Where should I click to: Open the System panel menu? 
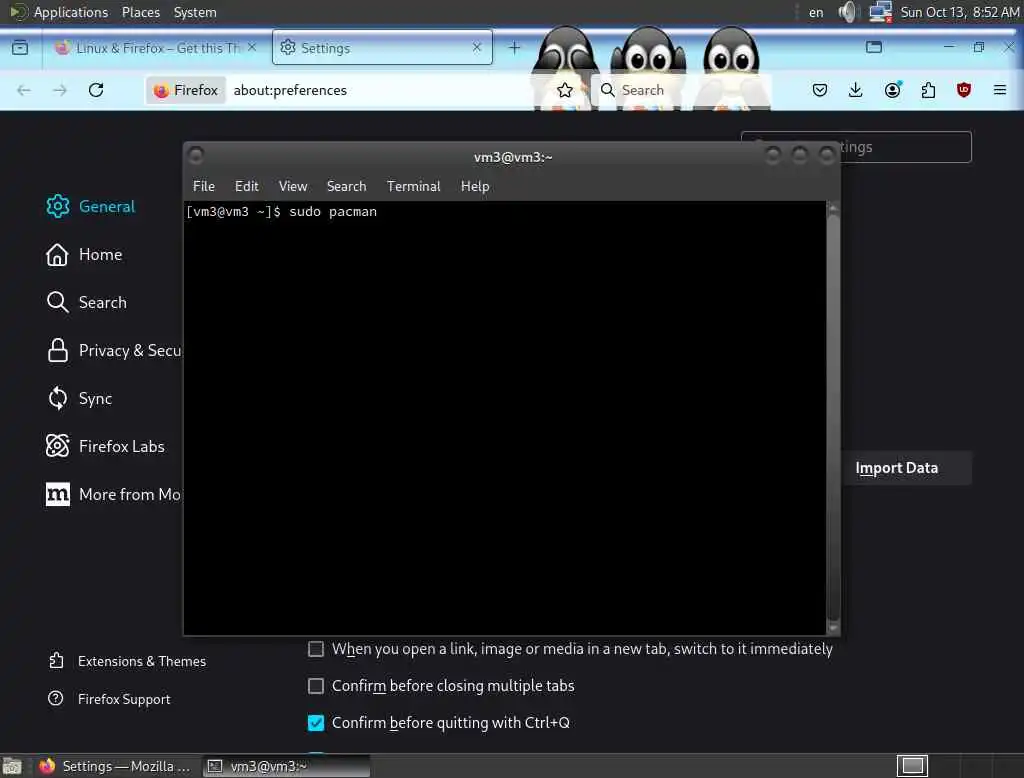(195, 12)
